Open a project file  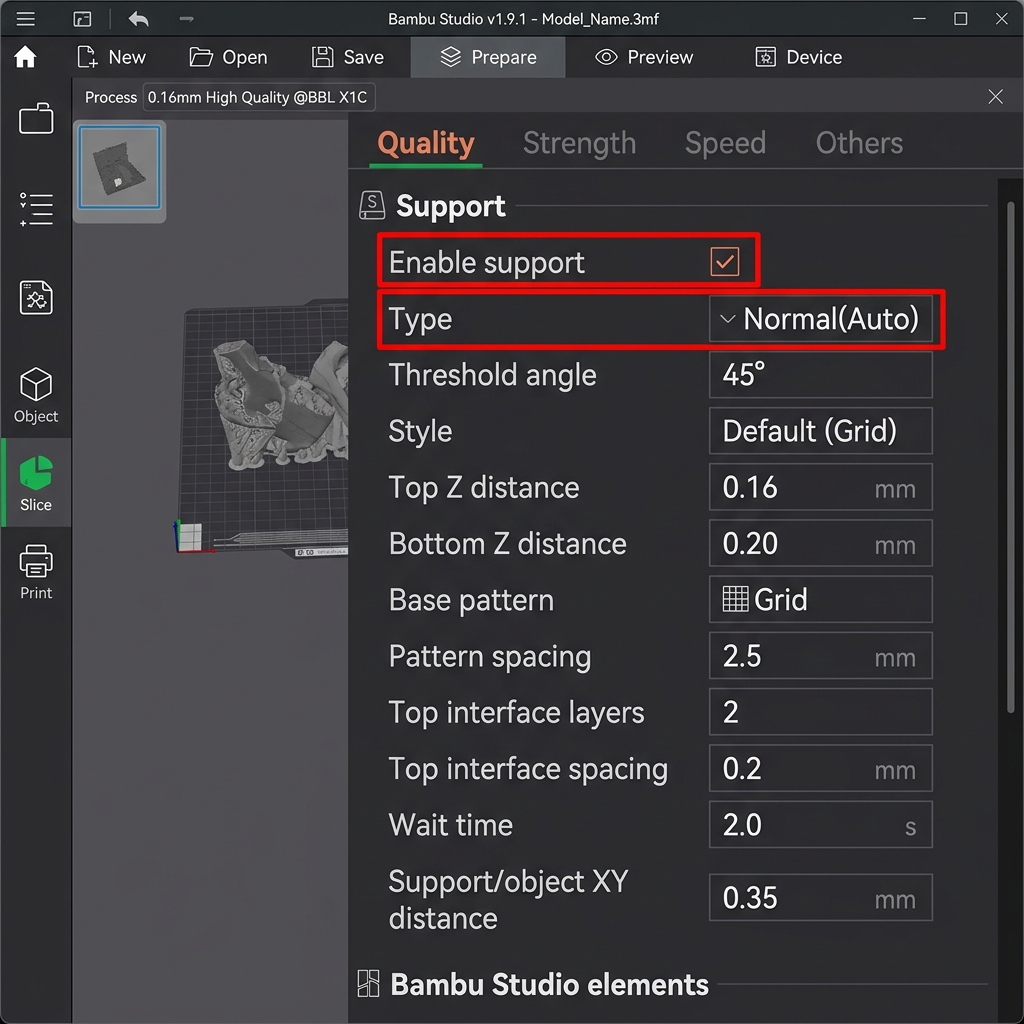(x=229, y=57)
